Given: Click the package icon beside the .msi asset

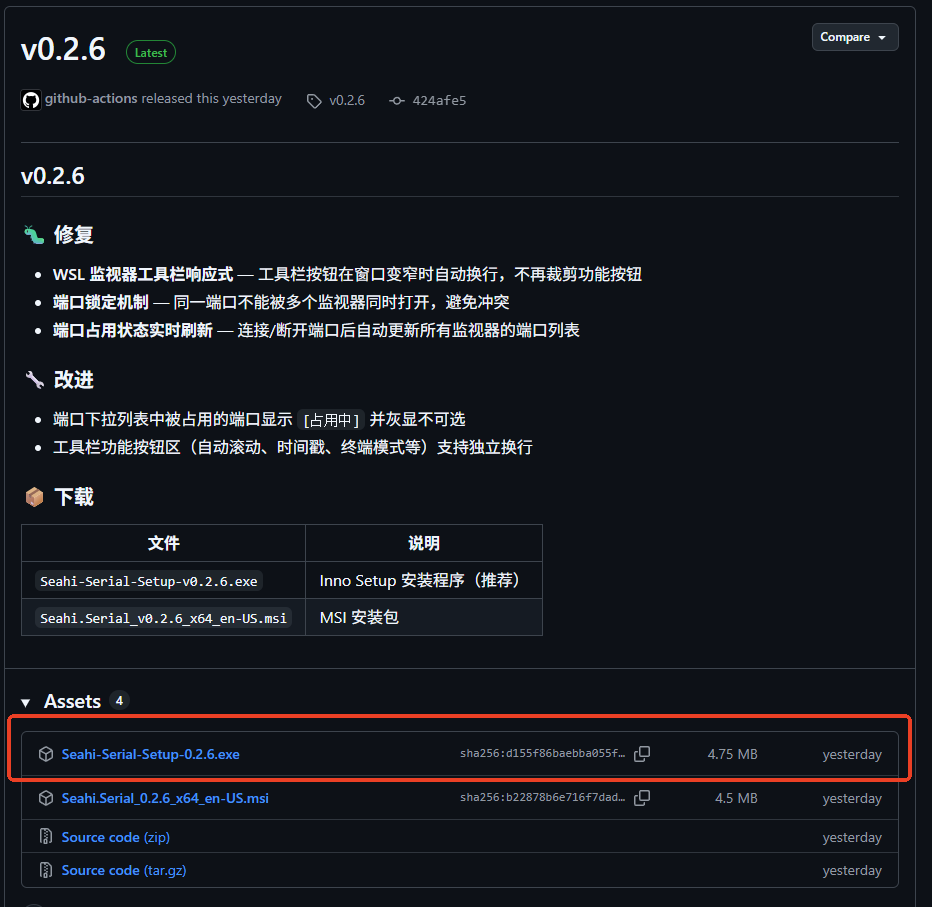Looking at the screenshot, I should 46,798.
